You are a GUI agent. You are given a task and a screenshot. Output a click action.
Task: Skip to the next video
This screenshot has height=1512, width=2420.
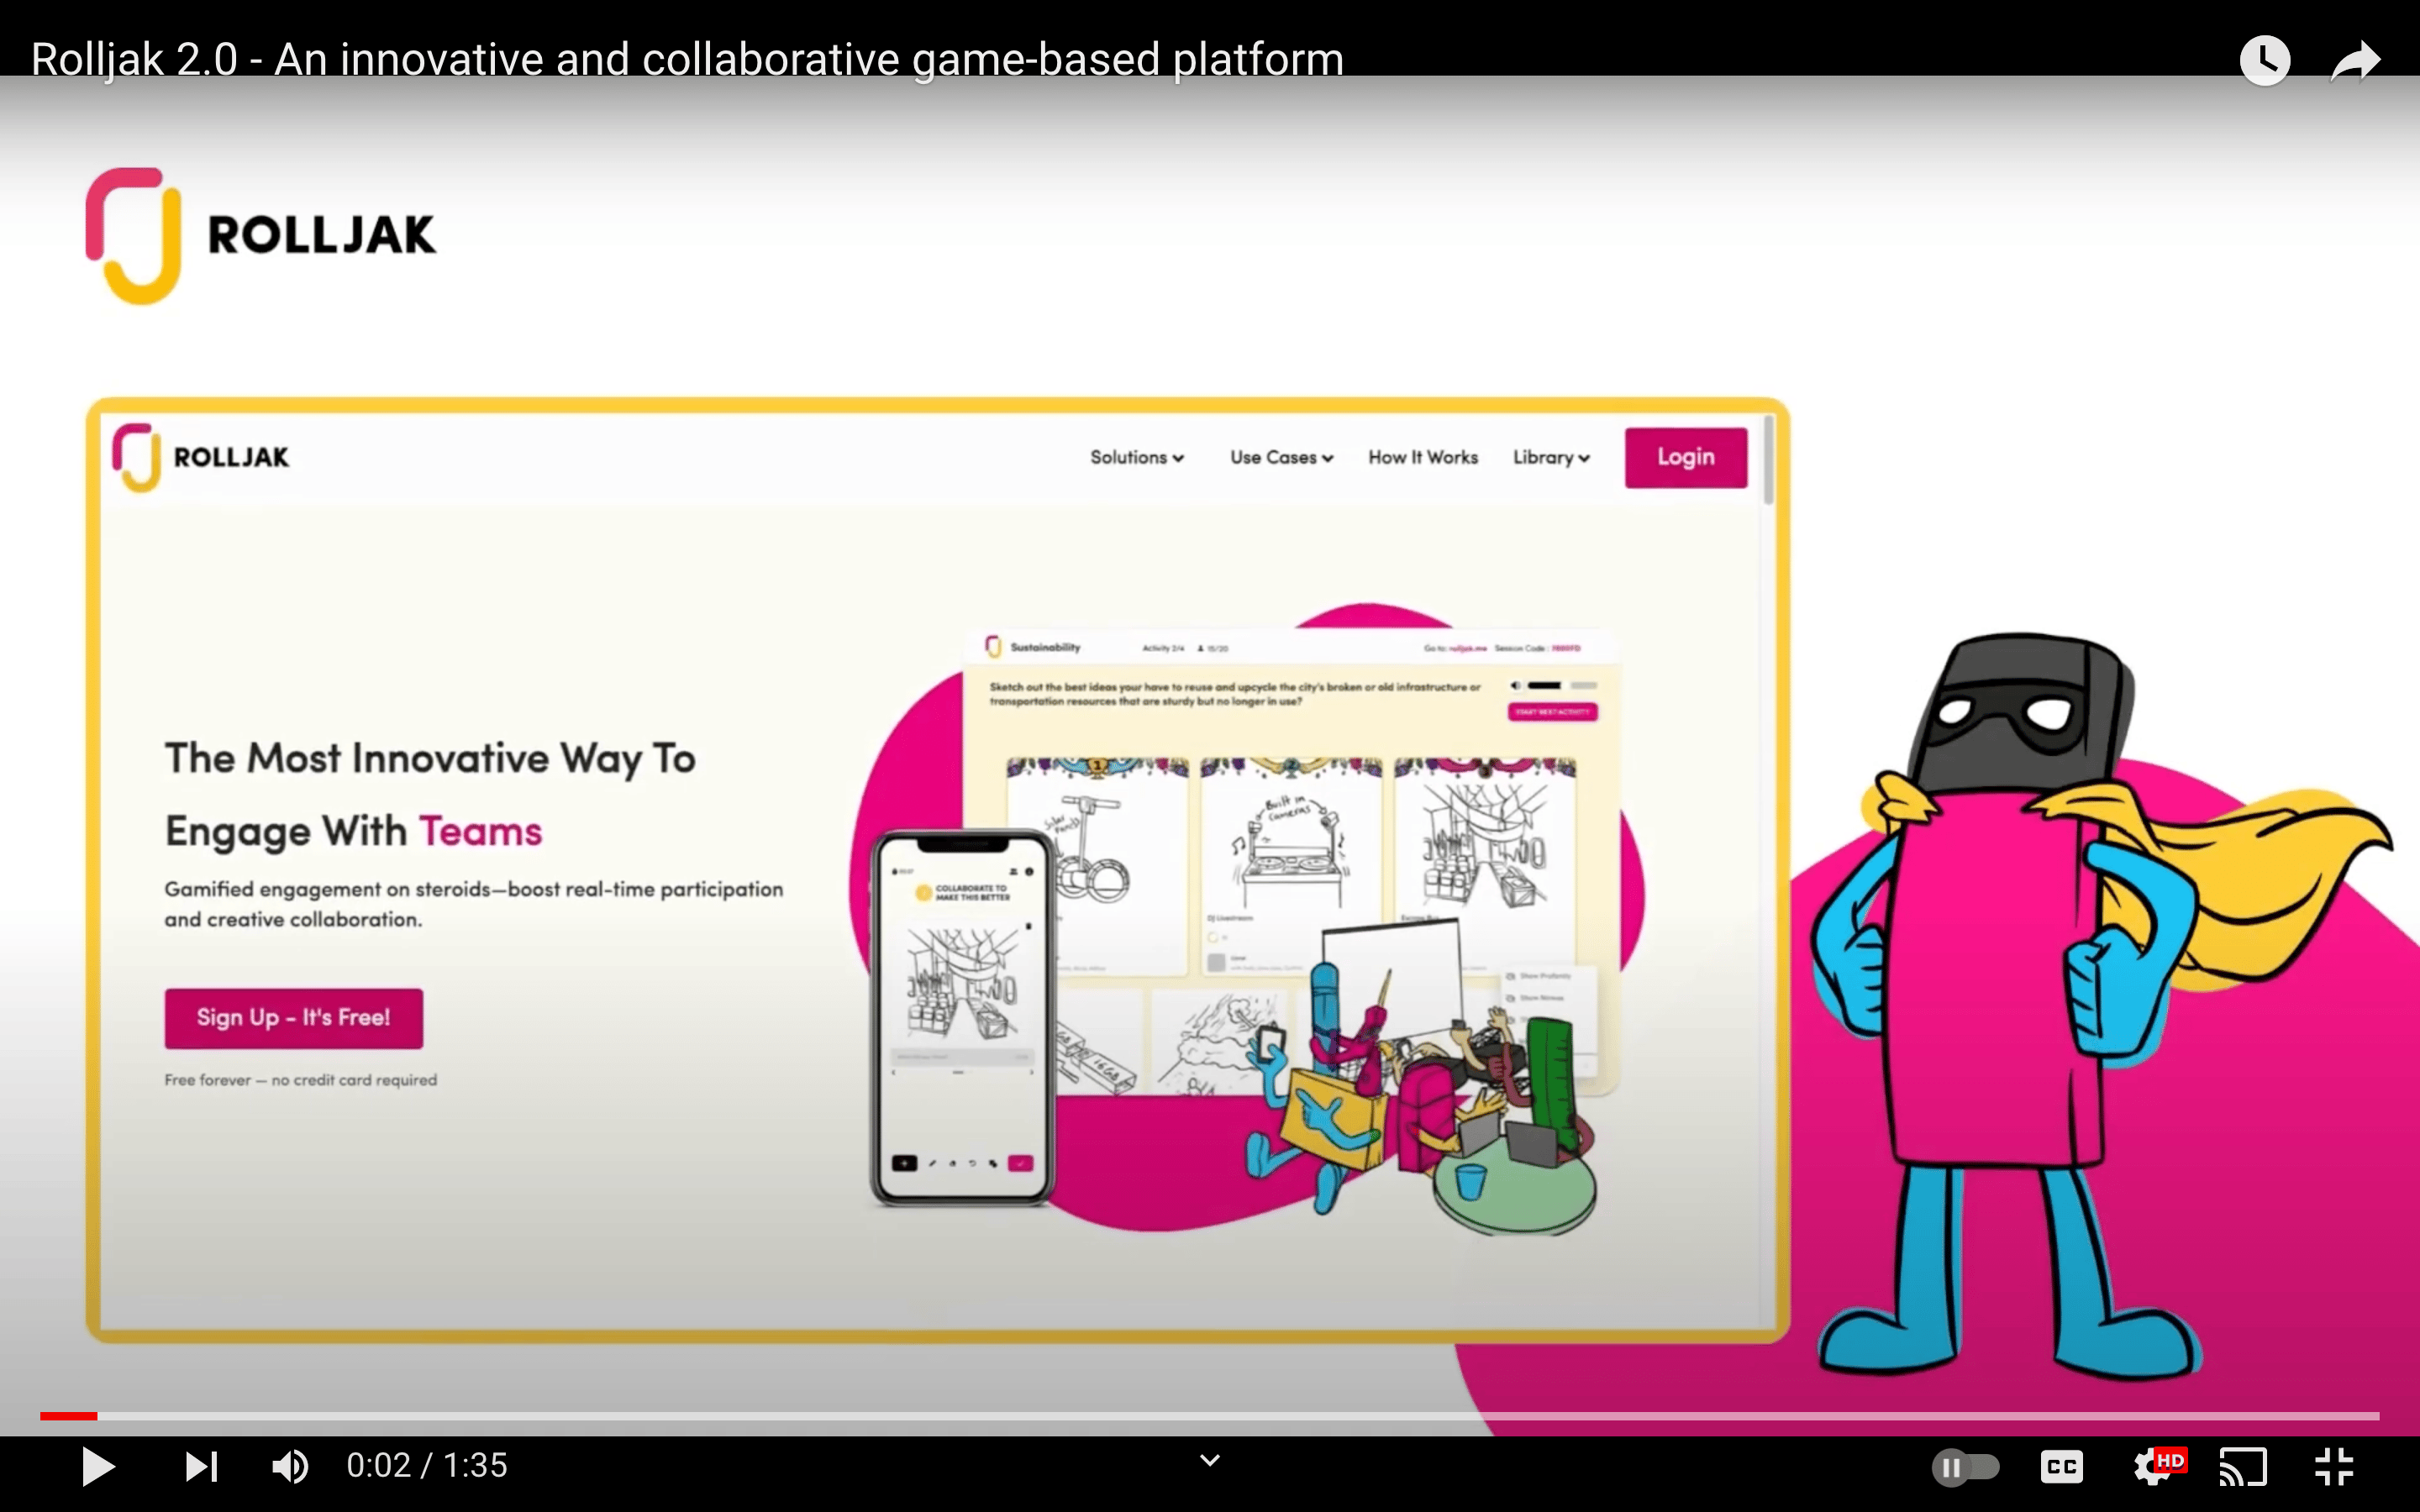coord(201,1466)
